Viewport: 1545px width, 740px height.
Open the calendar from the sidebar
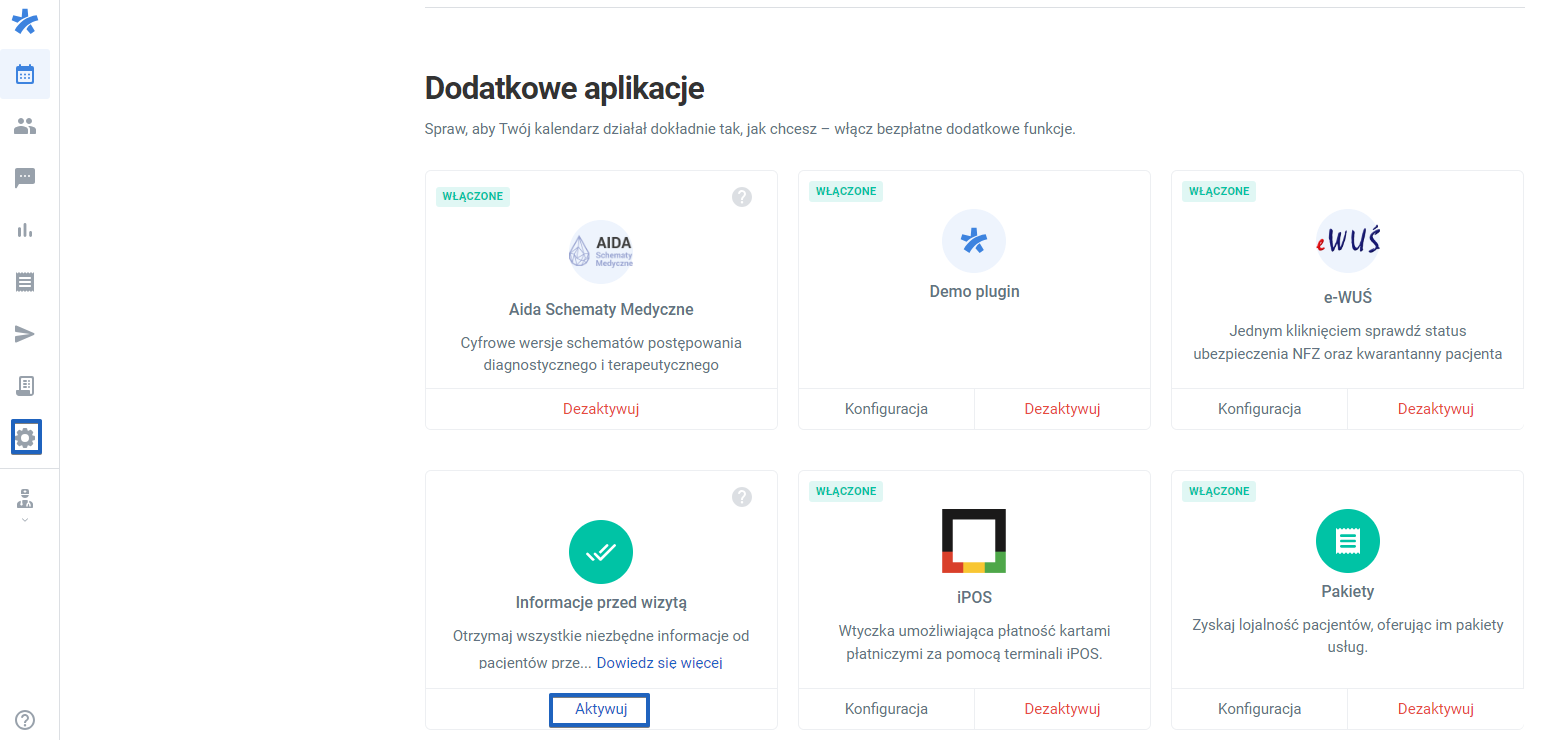pos(25,73)
